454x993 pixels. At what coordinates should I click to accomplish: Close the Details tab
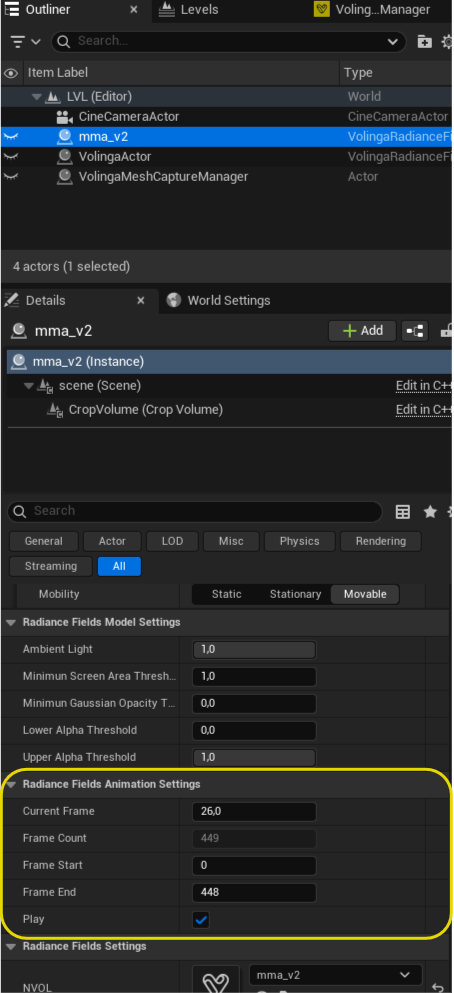141,301
